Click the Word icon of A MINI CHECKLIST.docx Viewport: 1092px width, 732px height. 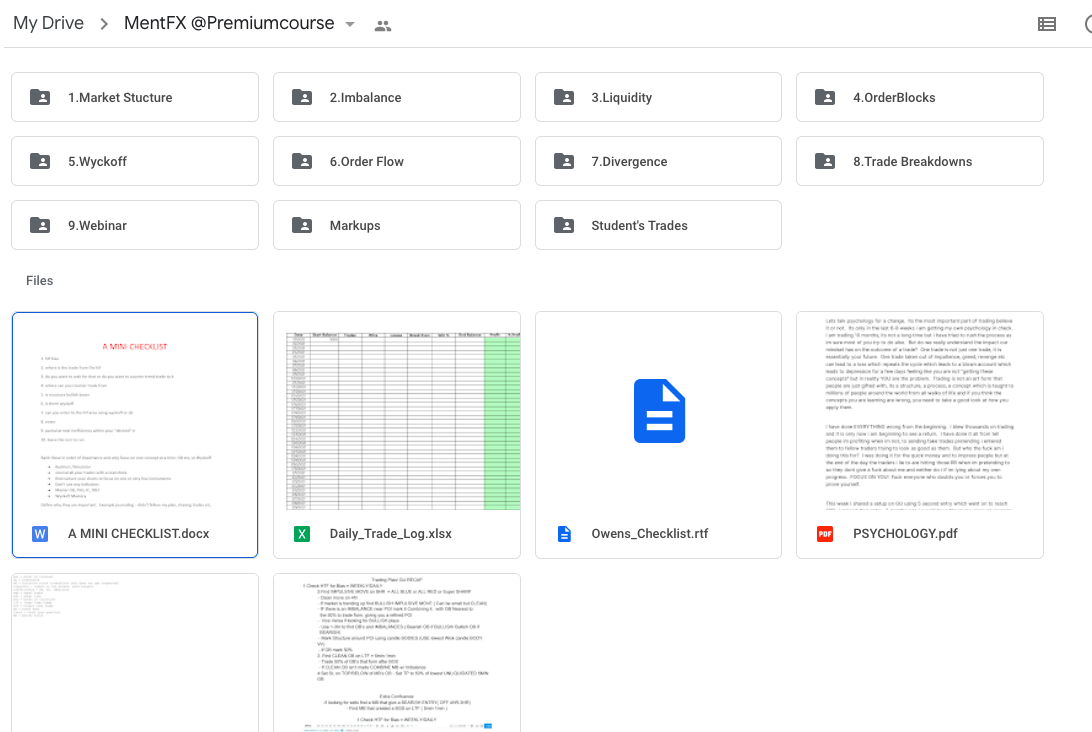[x=40, y=534]
